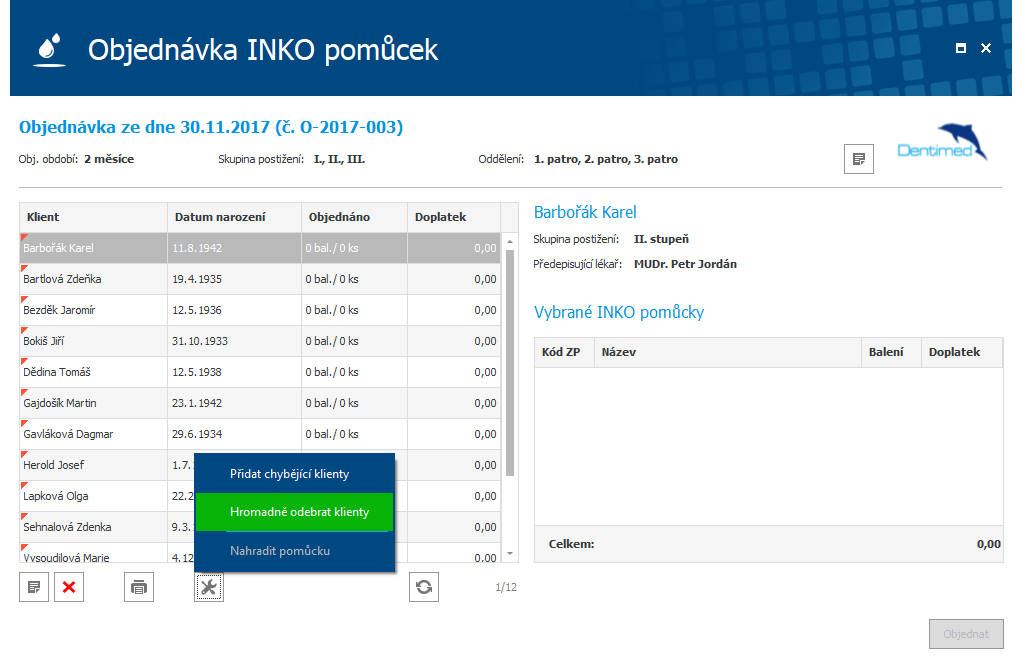Viewport: 1022px width, 664px height.
Task: Click the I., II., III. group value
Action: [x=339, y=159]
